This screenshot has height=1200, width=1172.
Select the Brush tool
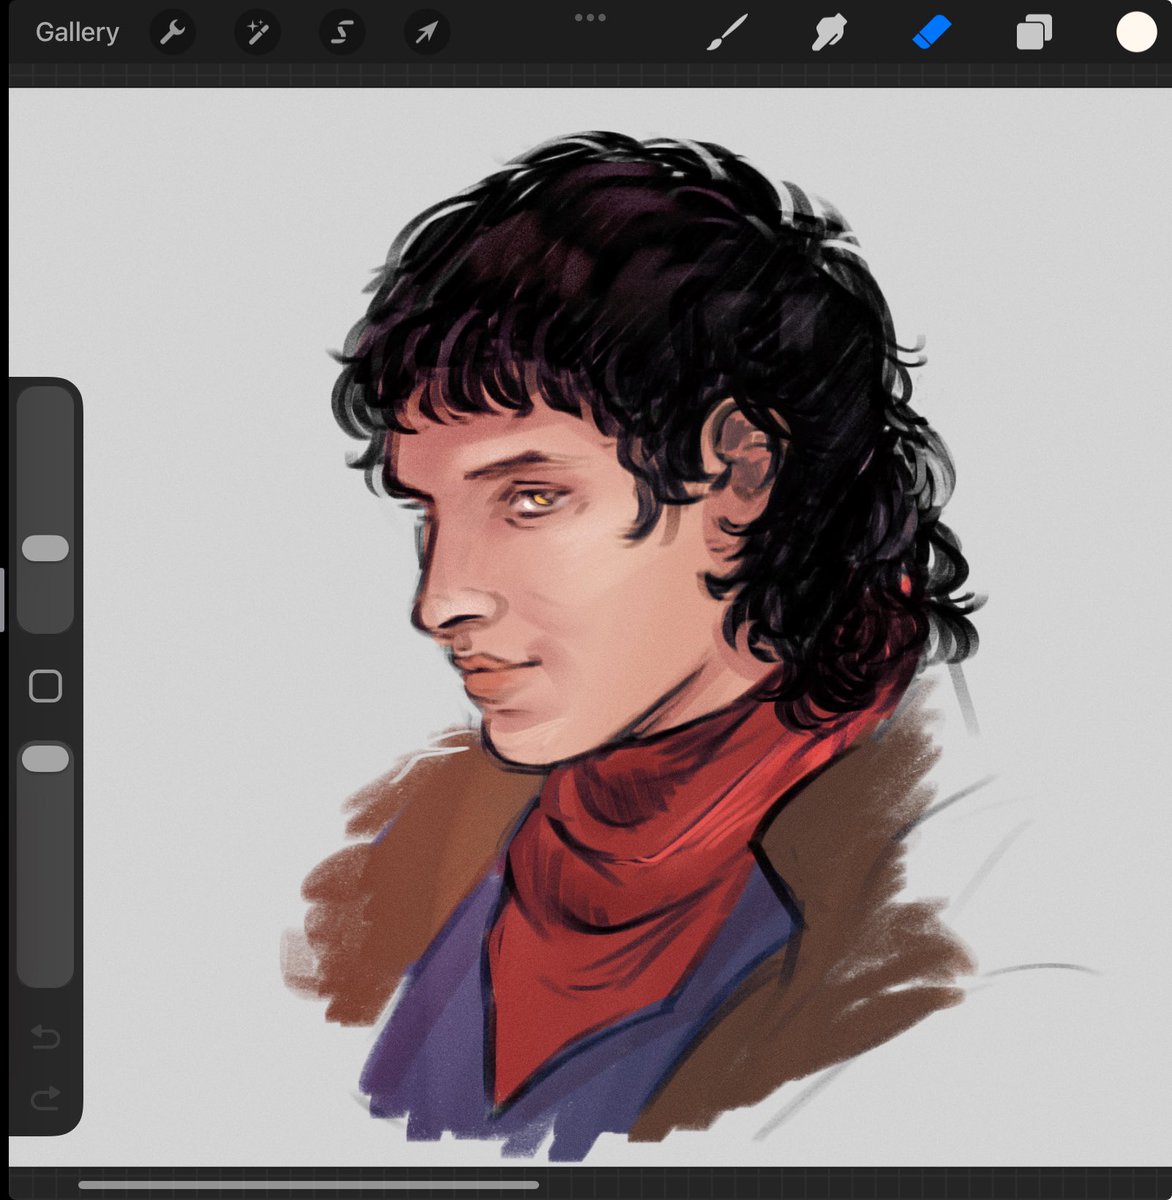click(x=729, y=31)
